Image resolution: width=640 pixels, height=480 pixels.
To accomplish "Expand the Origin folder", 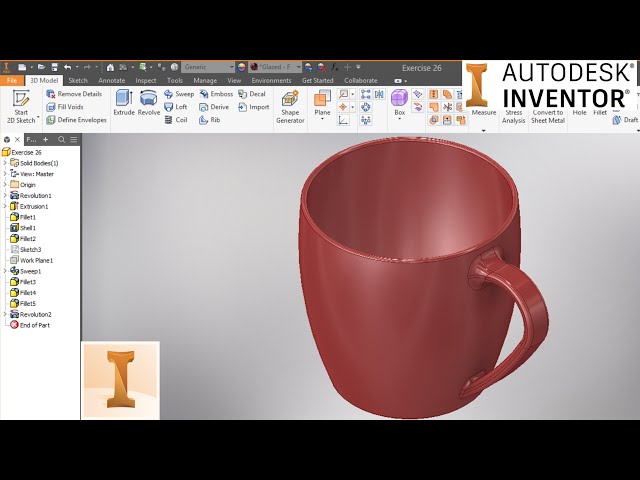I will point(5,184).
